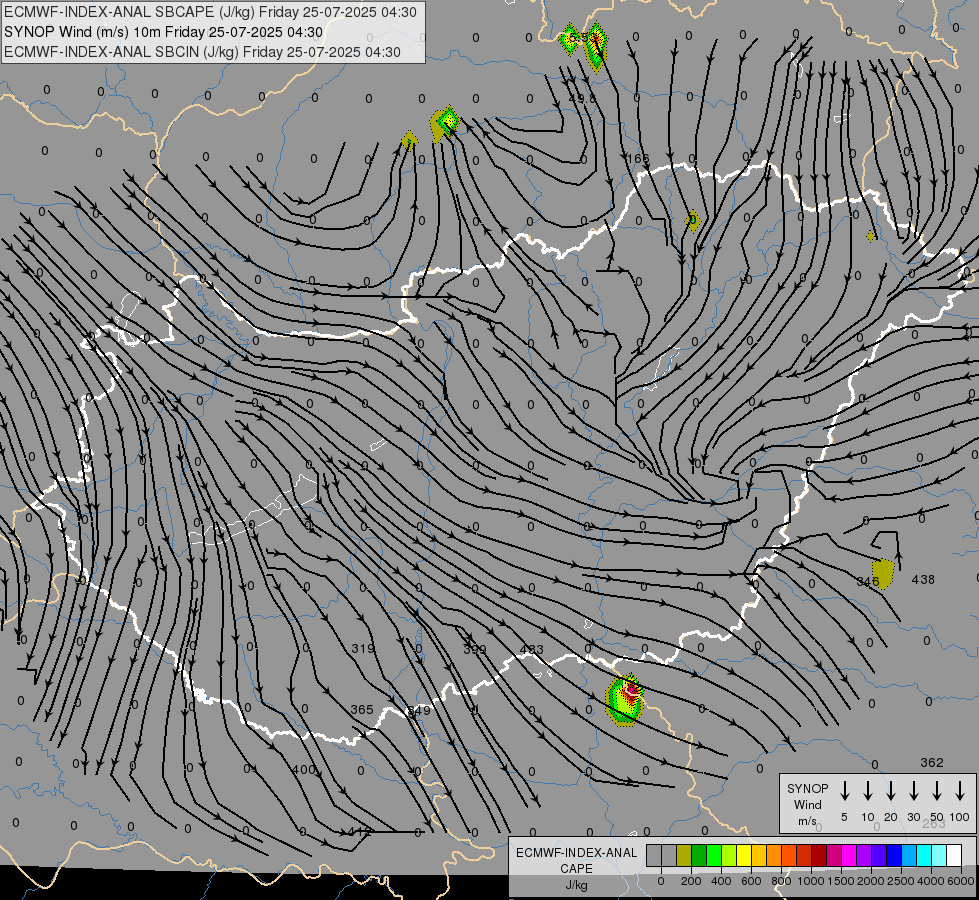Click the 'CAPE' label in color legend
The width and height of the screenshot is (979, 900).
(x=576, y=869)
